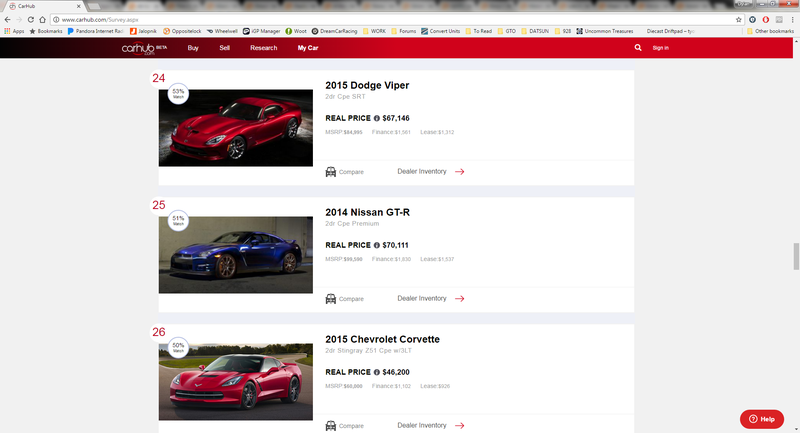800x433 pixels.
Task: Open the DreamCarRacing bookmark
Action: 334,31
